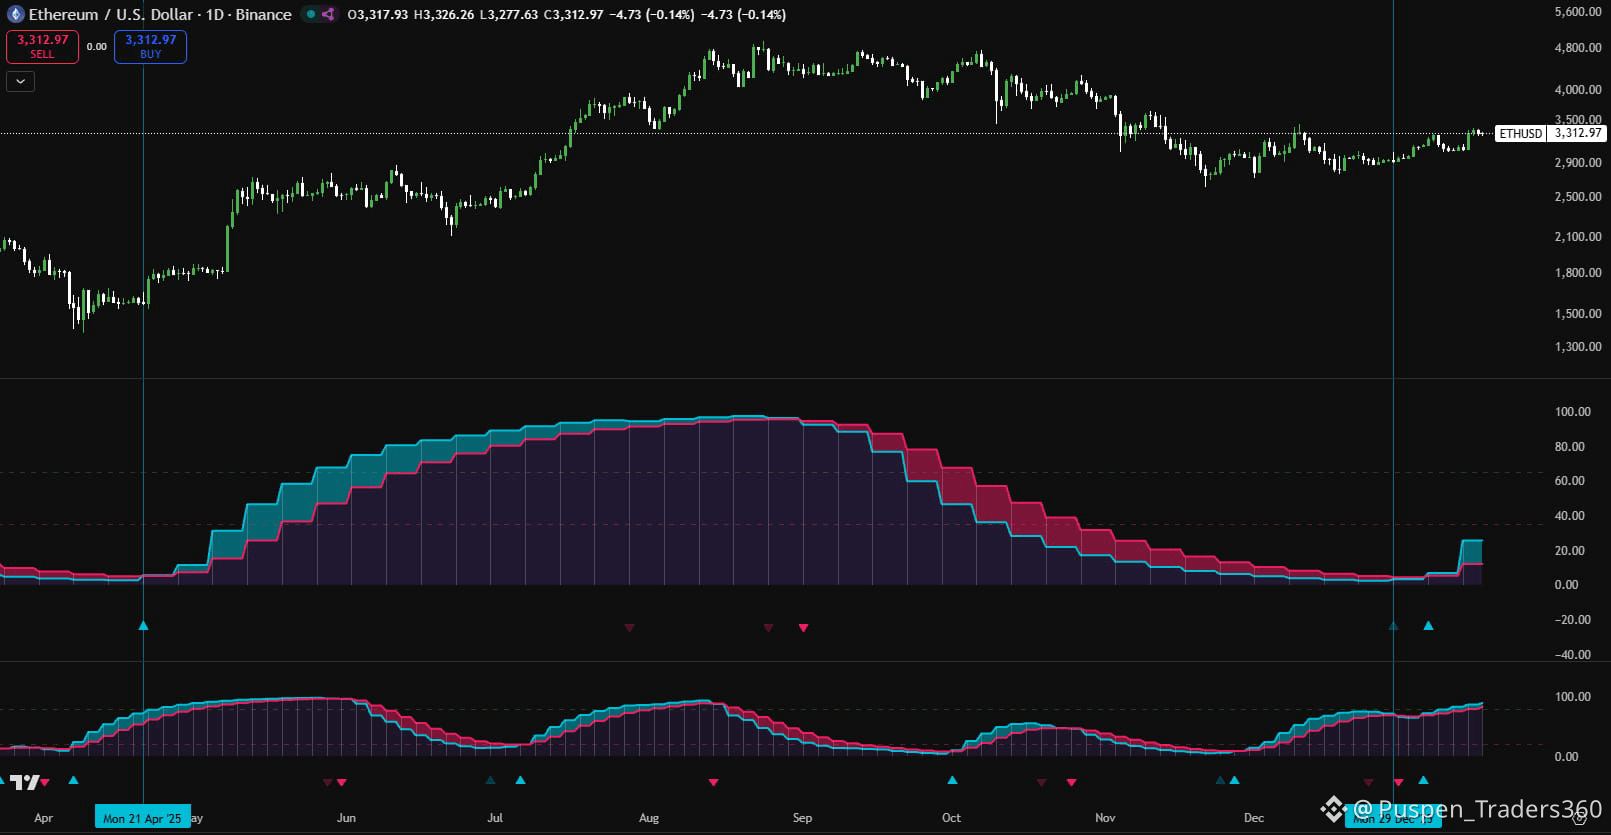Click the 2,500.00 price scale label
This screenshot has height=835, width=1611.
pyautogui.click(x=1578, y=197)
